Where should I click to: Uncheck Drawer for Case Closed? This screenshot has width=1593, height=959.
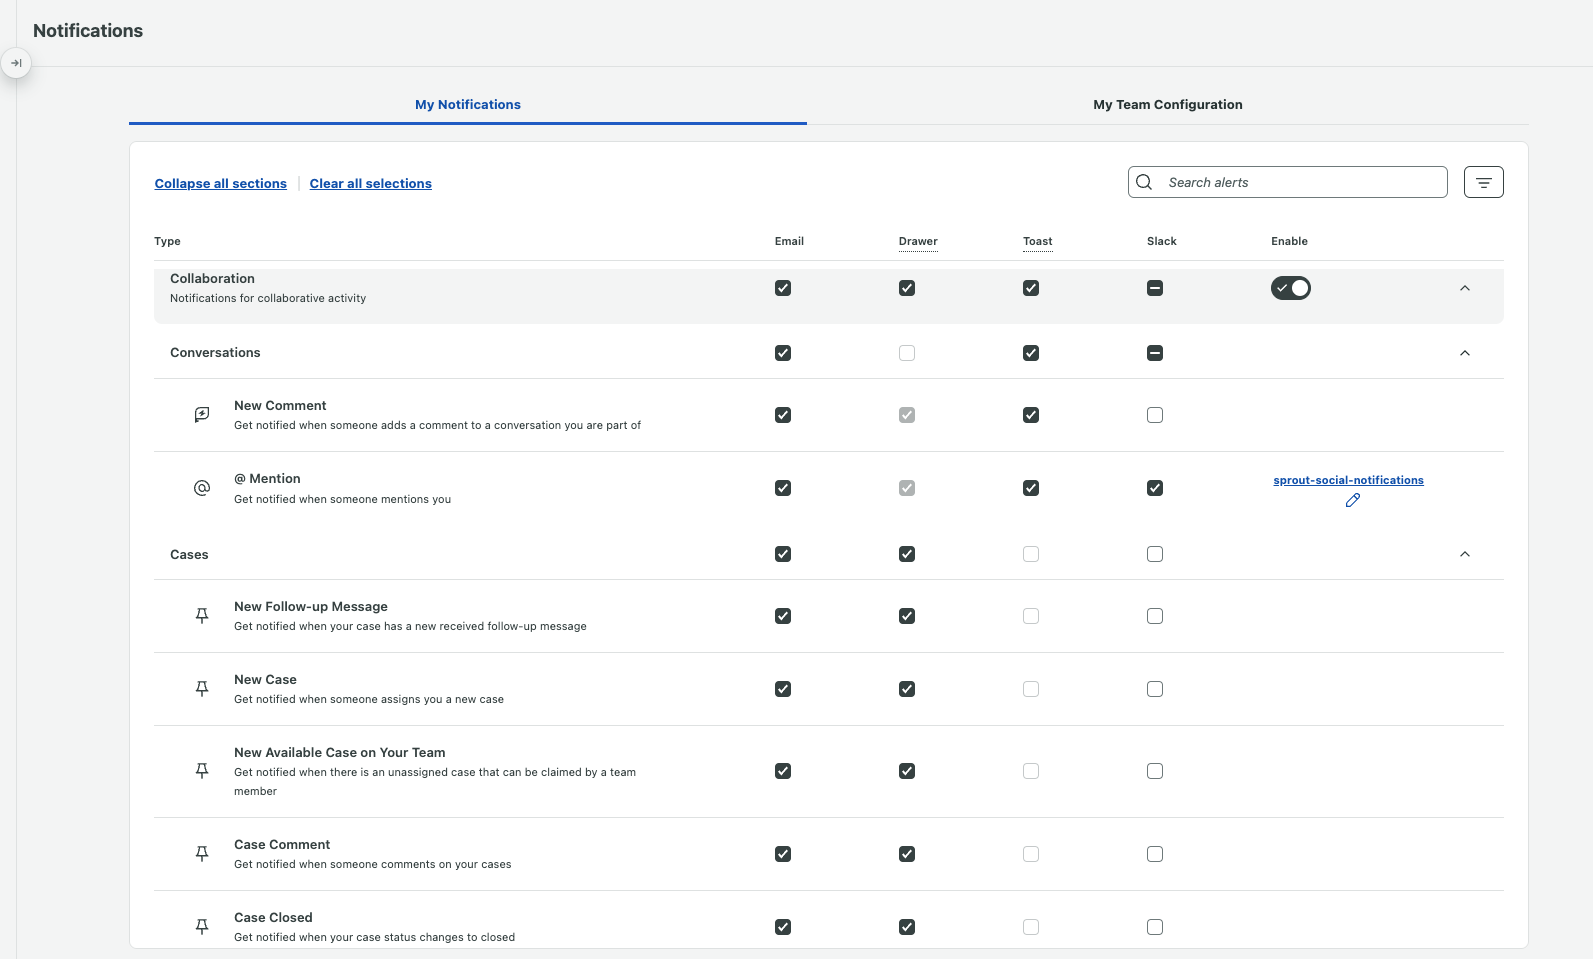coord(907,927)
